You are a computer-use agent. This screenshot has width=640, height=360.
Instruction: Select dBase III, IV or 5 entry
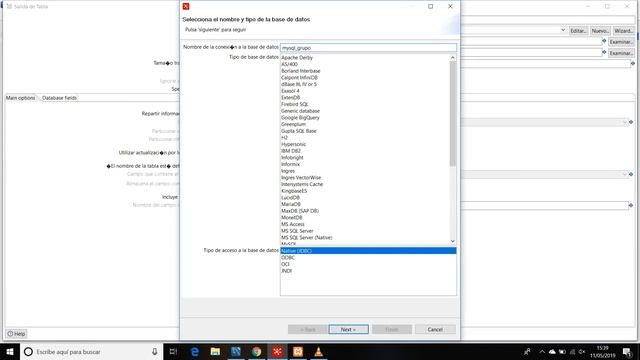point(299,84)
